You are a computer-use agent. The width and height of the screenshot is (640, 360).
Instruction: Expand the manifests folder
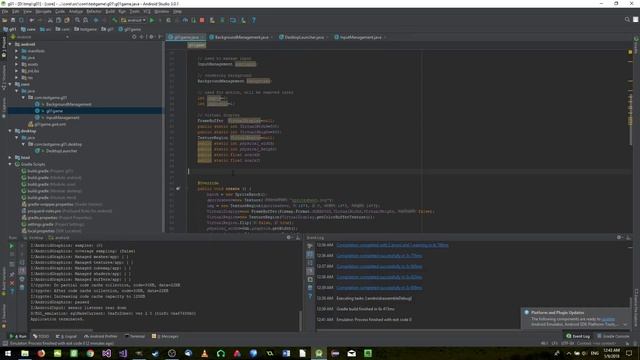(x=17, y=51)
